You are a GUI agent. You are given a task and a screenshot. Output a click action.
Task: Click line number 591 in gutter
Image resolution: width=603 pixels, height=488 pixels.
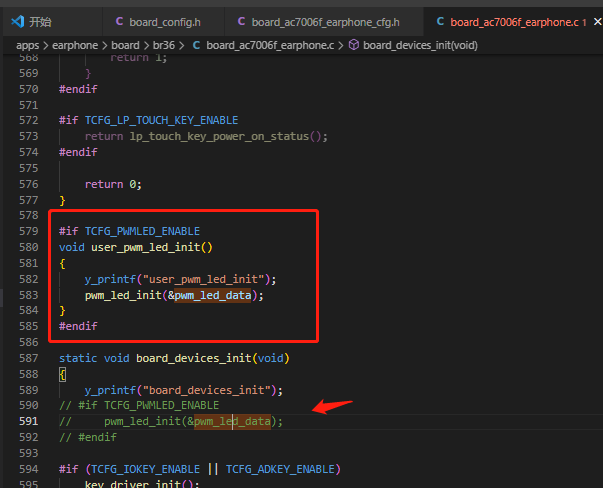click(29, 421)
